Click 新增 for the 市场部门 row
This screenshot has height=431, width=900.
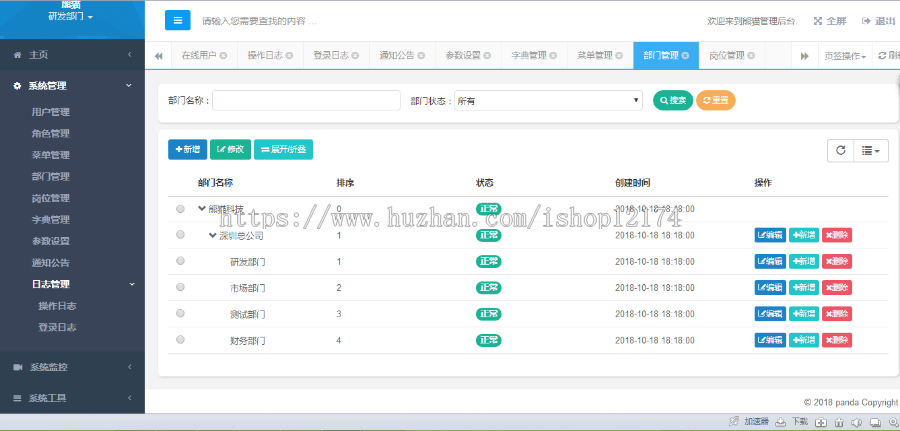point(804,288)
